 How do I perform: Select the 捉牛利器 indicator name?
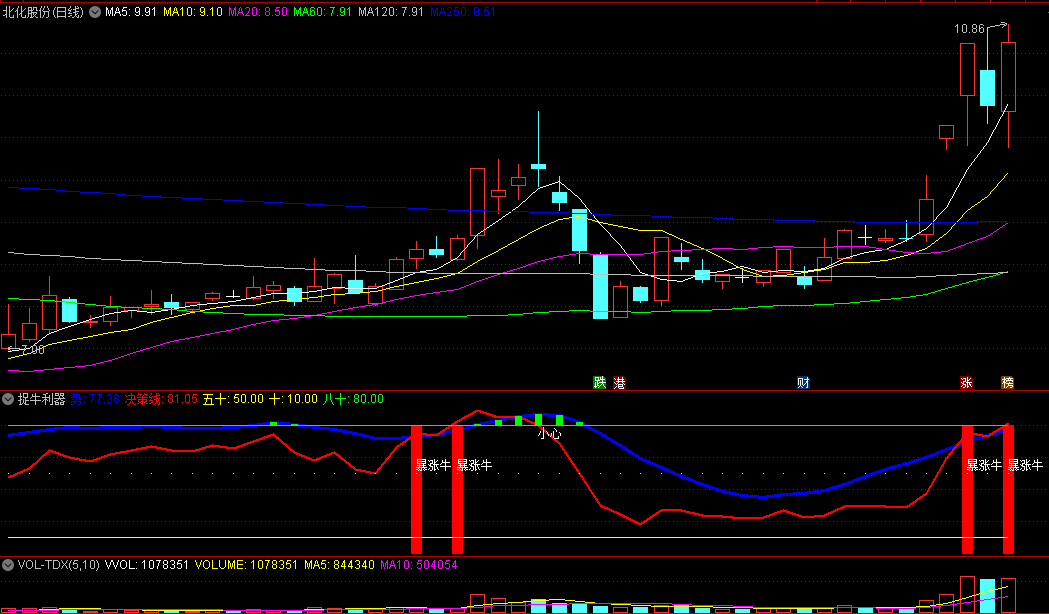(42, 399)
